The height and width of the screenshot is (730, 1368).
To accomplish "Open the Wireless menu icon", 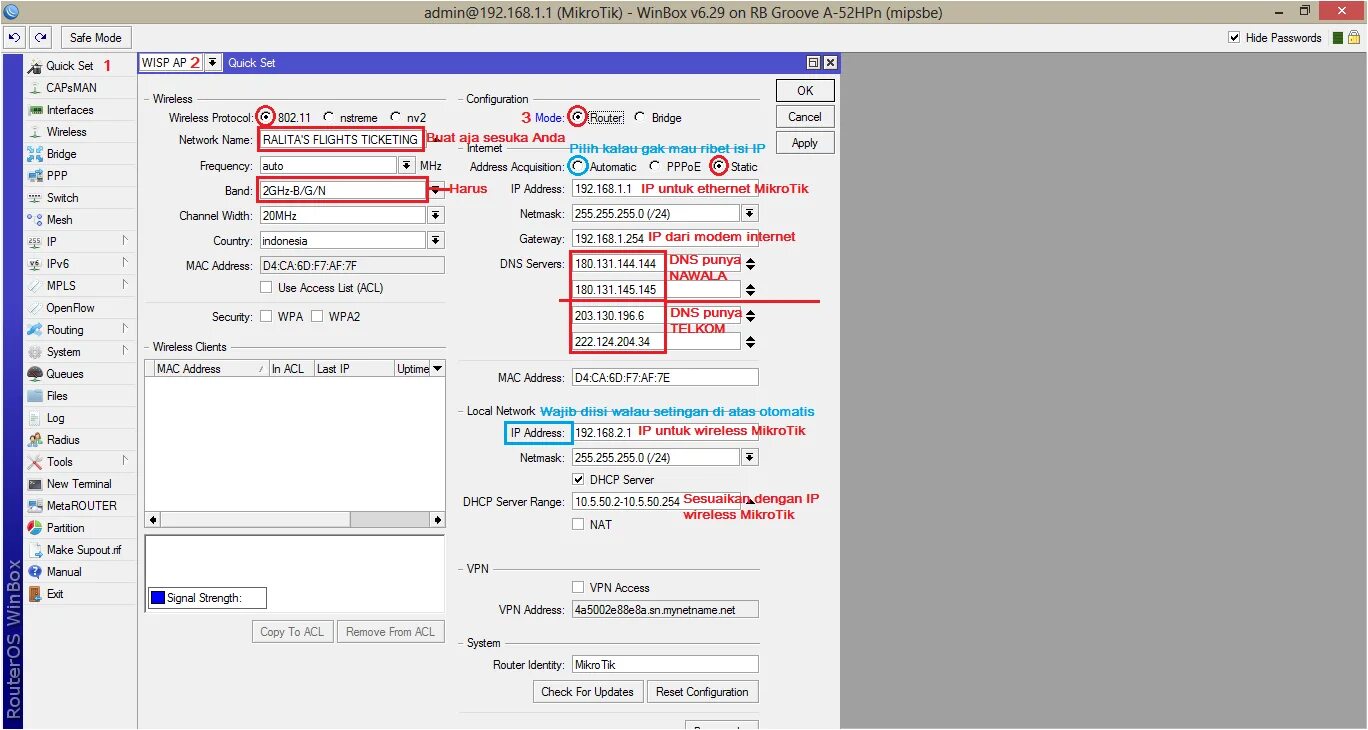I will point(35,132).
